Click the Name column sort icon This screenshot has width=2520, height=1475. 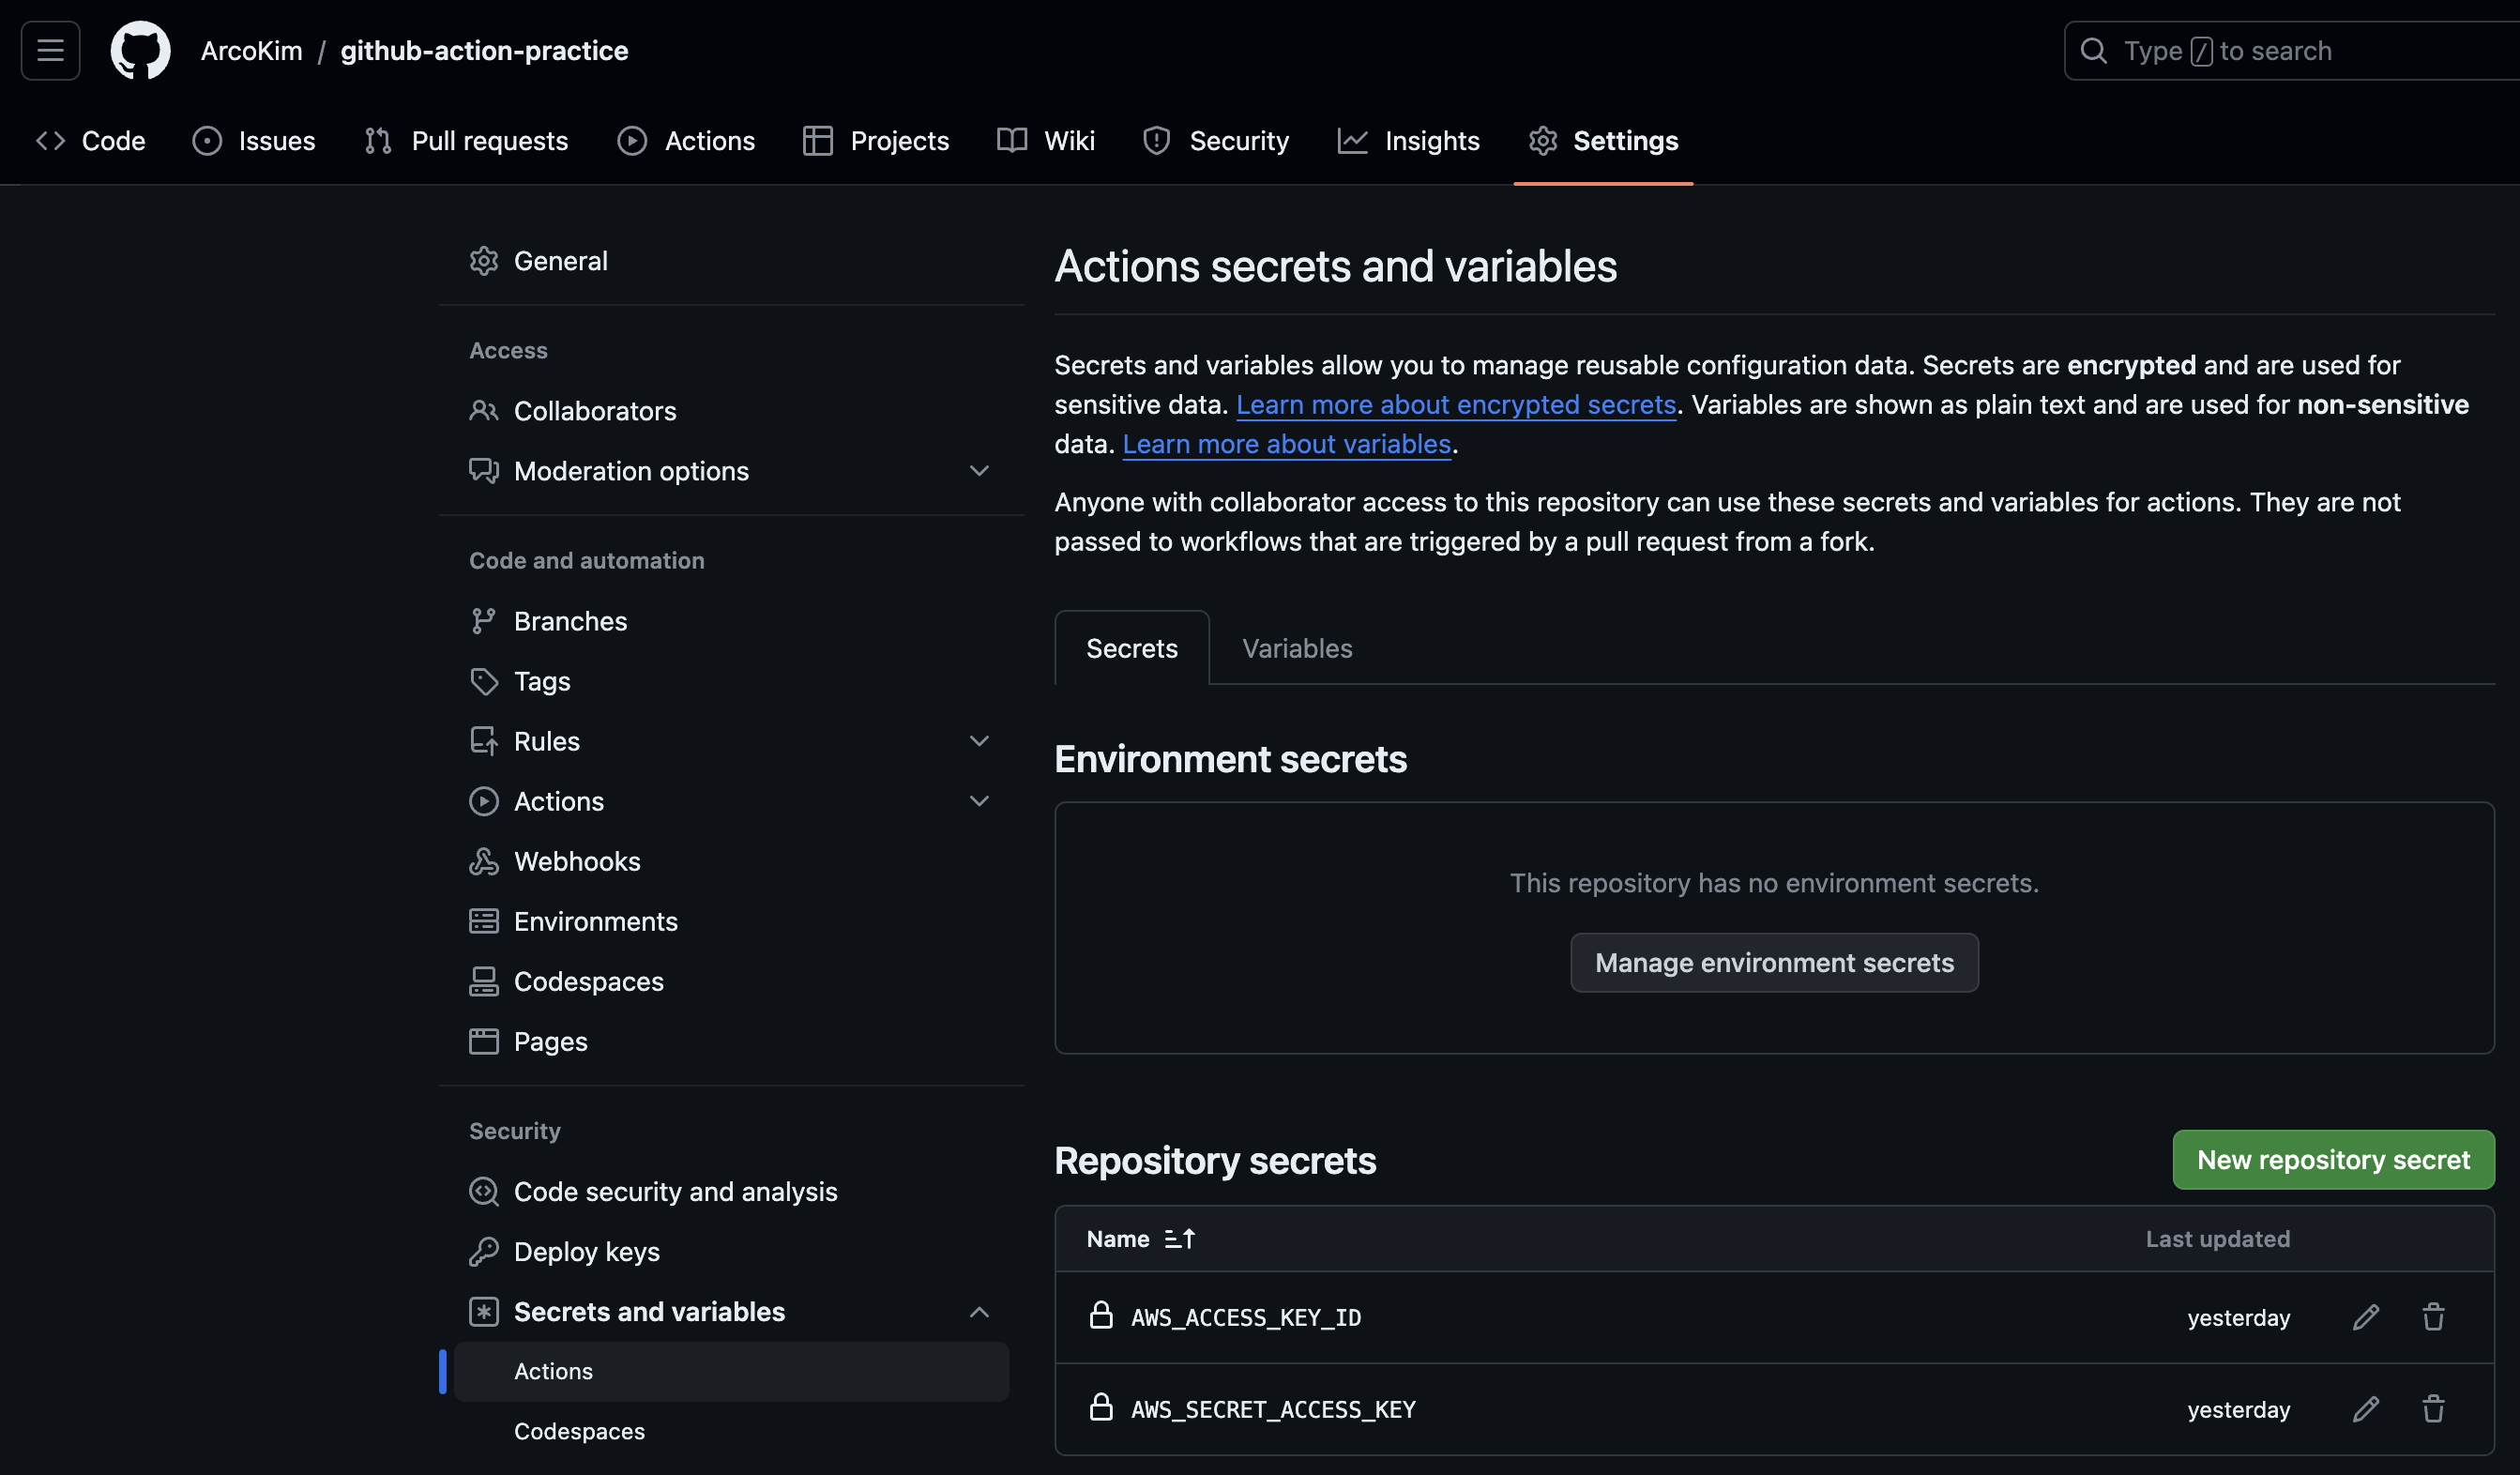coord(1179,1239)
